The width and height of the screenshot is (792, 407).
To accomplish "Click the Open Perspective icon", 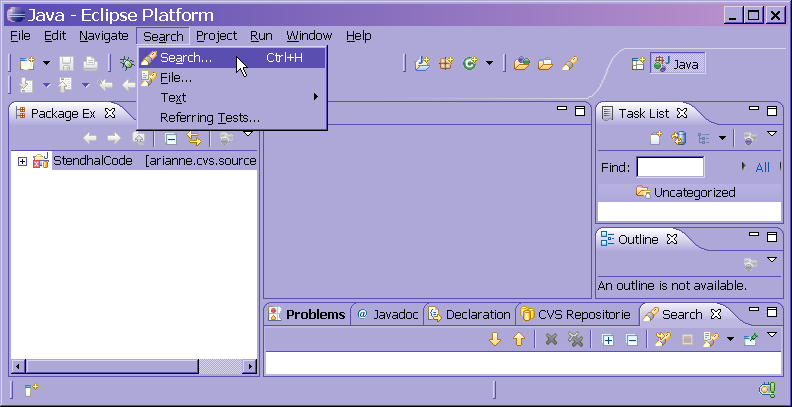I will [x=638, y=64].
